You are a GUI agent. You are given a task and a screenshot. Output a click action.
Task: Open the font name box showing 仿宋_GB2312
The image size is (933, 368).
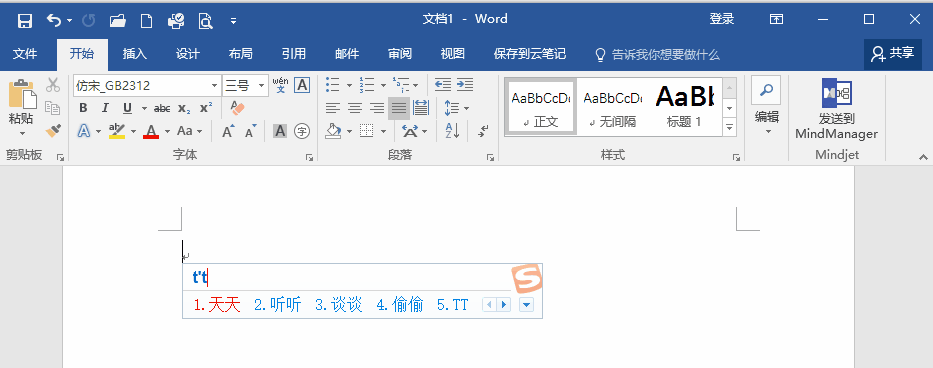147,86
